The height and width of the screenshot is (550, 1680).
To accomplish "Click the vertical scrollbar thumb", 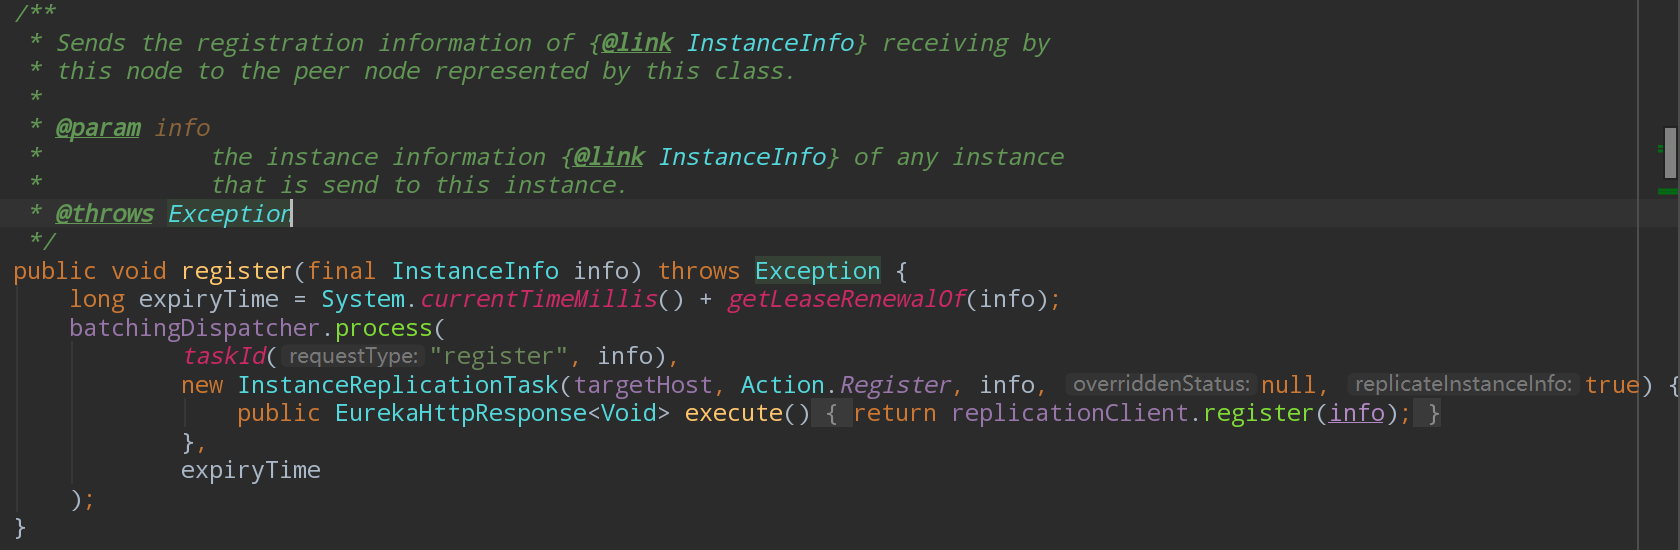I will pyautogui.click(x=1669, y=153).
